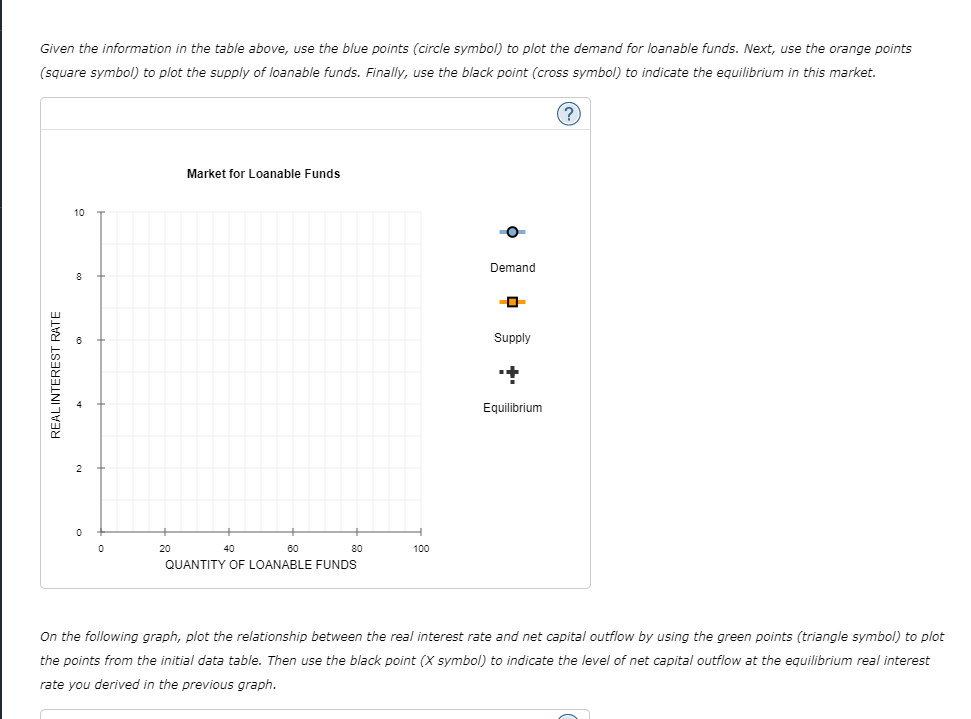The width and height of the screenshot is (971, 719).
Task: Click the cross symbol above Equilibrium
Action: [512, 372]
